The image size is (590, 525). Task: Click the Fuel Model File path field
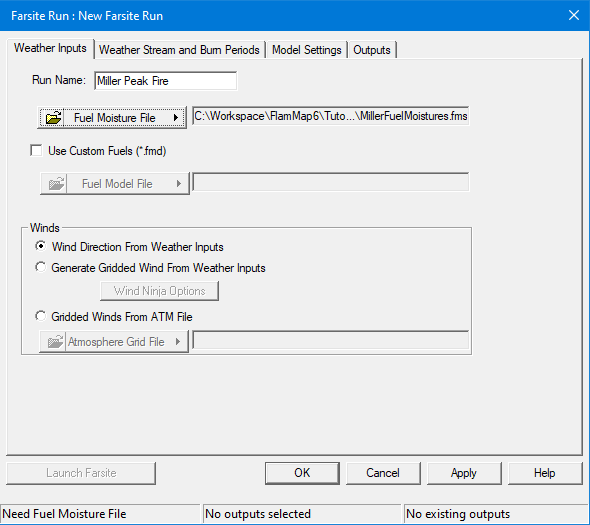point(331,182)
